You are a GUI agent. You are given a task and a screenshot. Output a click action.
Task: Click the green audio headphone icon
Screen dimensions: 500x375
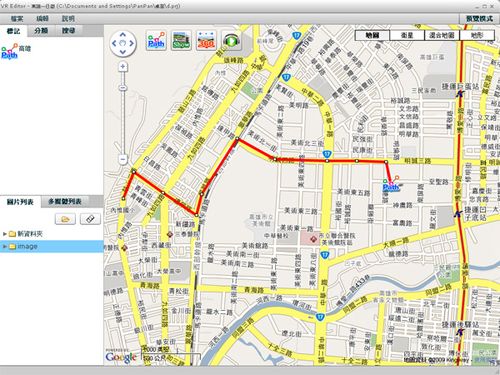click(231, 41)
